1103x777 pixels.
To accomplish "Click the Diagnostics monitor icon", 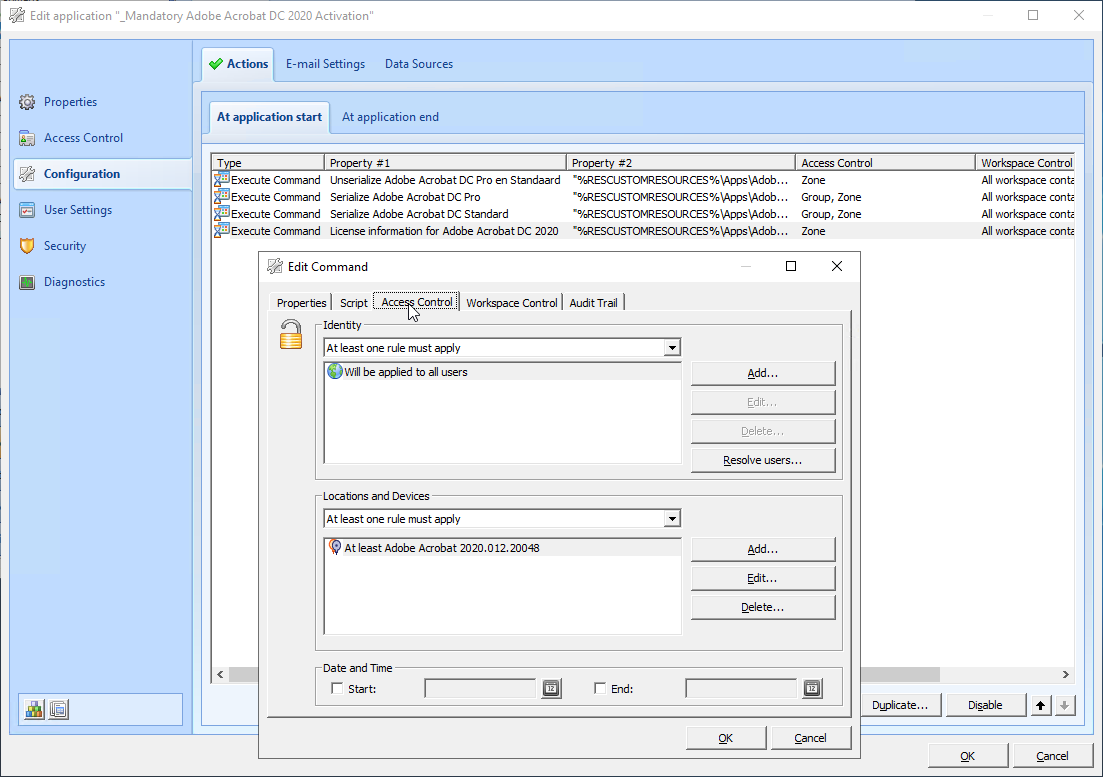I will tap(27, 282).
